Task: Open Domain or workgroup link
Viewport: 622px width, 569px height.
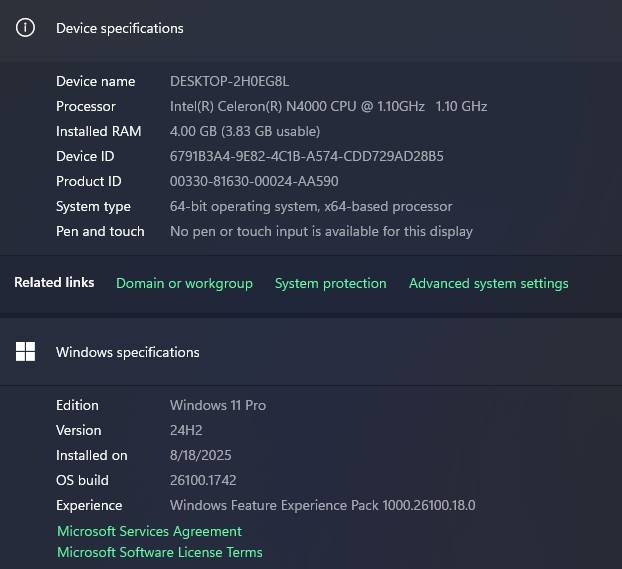Action: tap(184, 283)
